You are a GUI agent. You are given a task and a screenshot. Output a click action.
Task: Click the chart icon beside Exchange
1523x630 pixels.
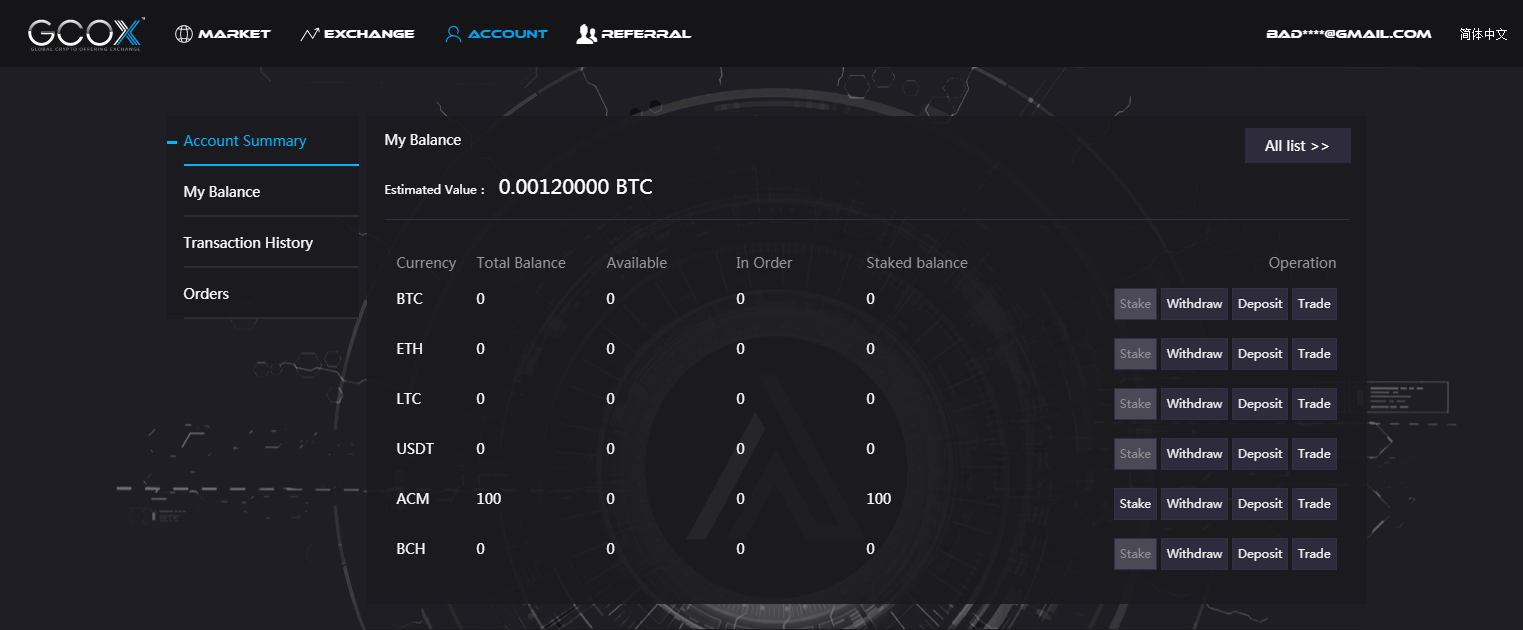309,34
